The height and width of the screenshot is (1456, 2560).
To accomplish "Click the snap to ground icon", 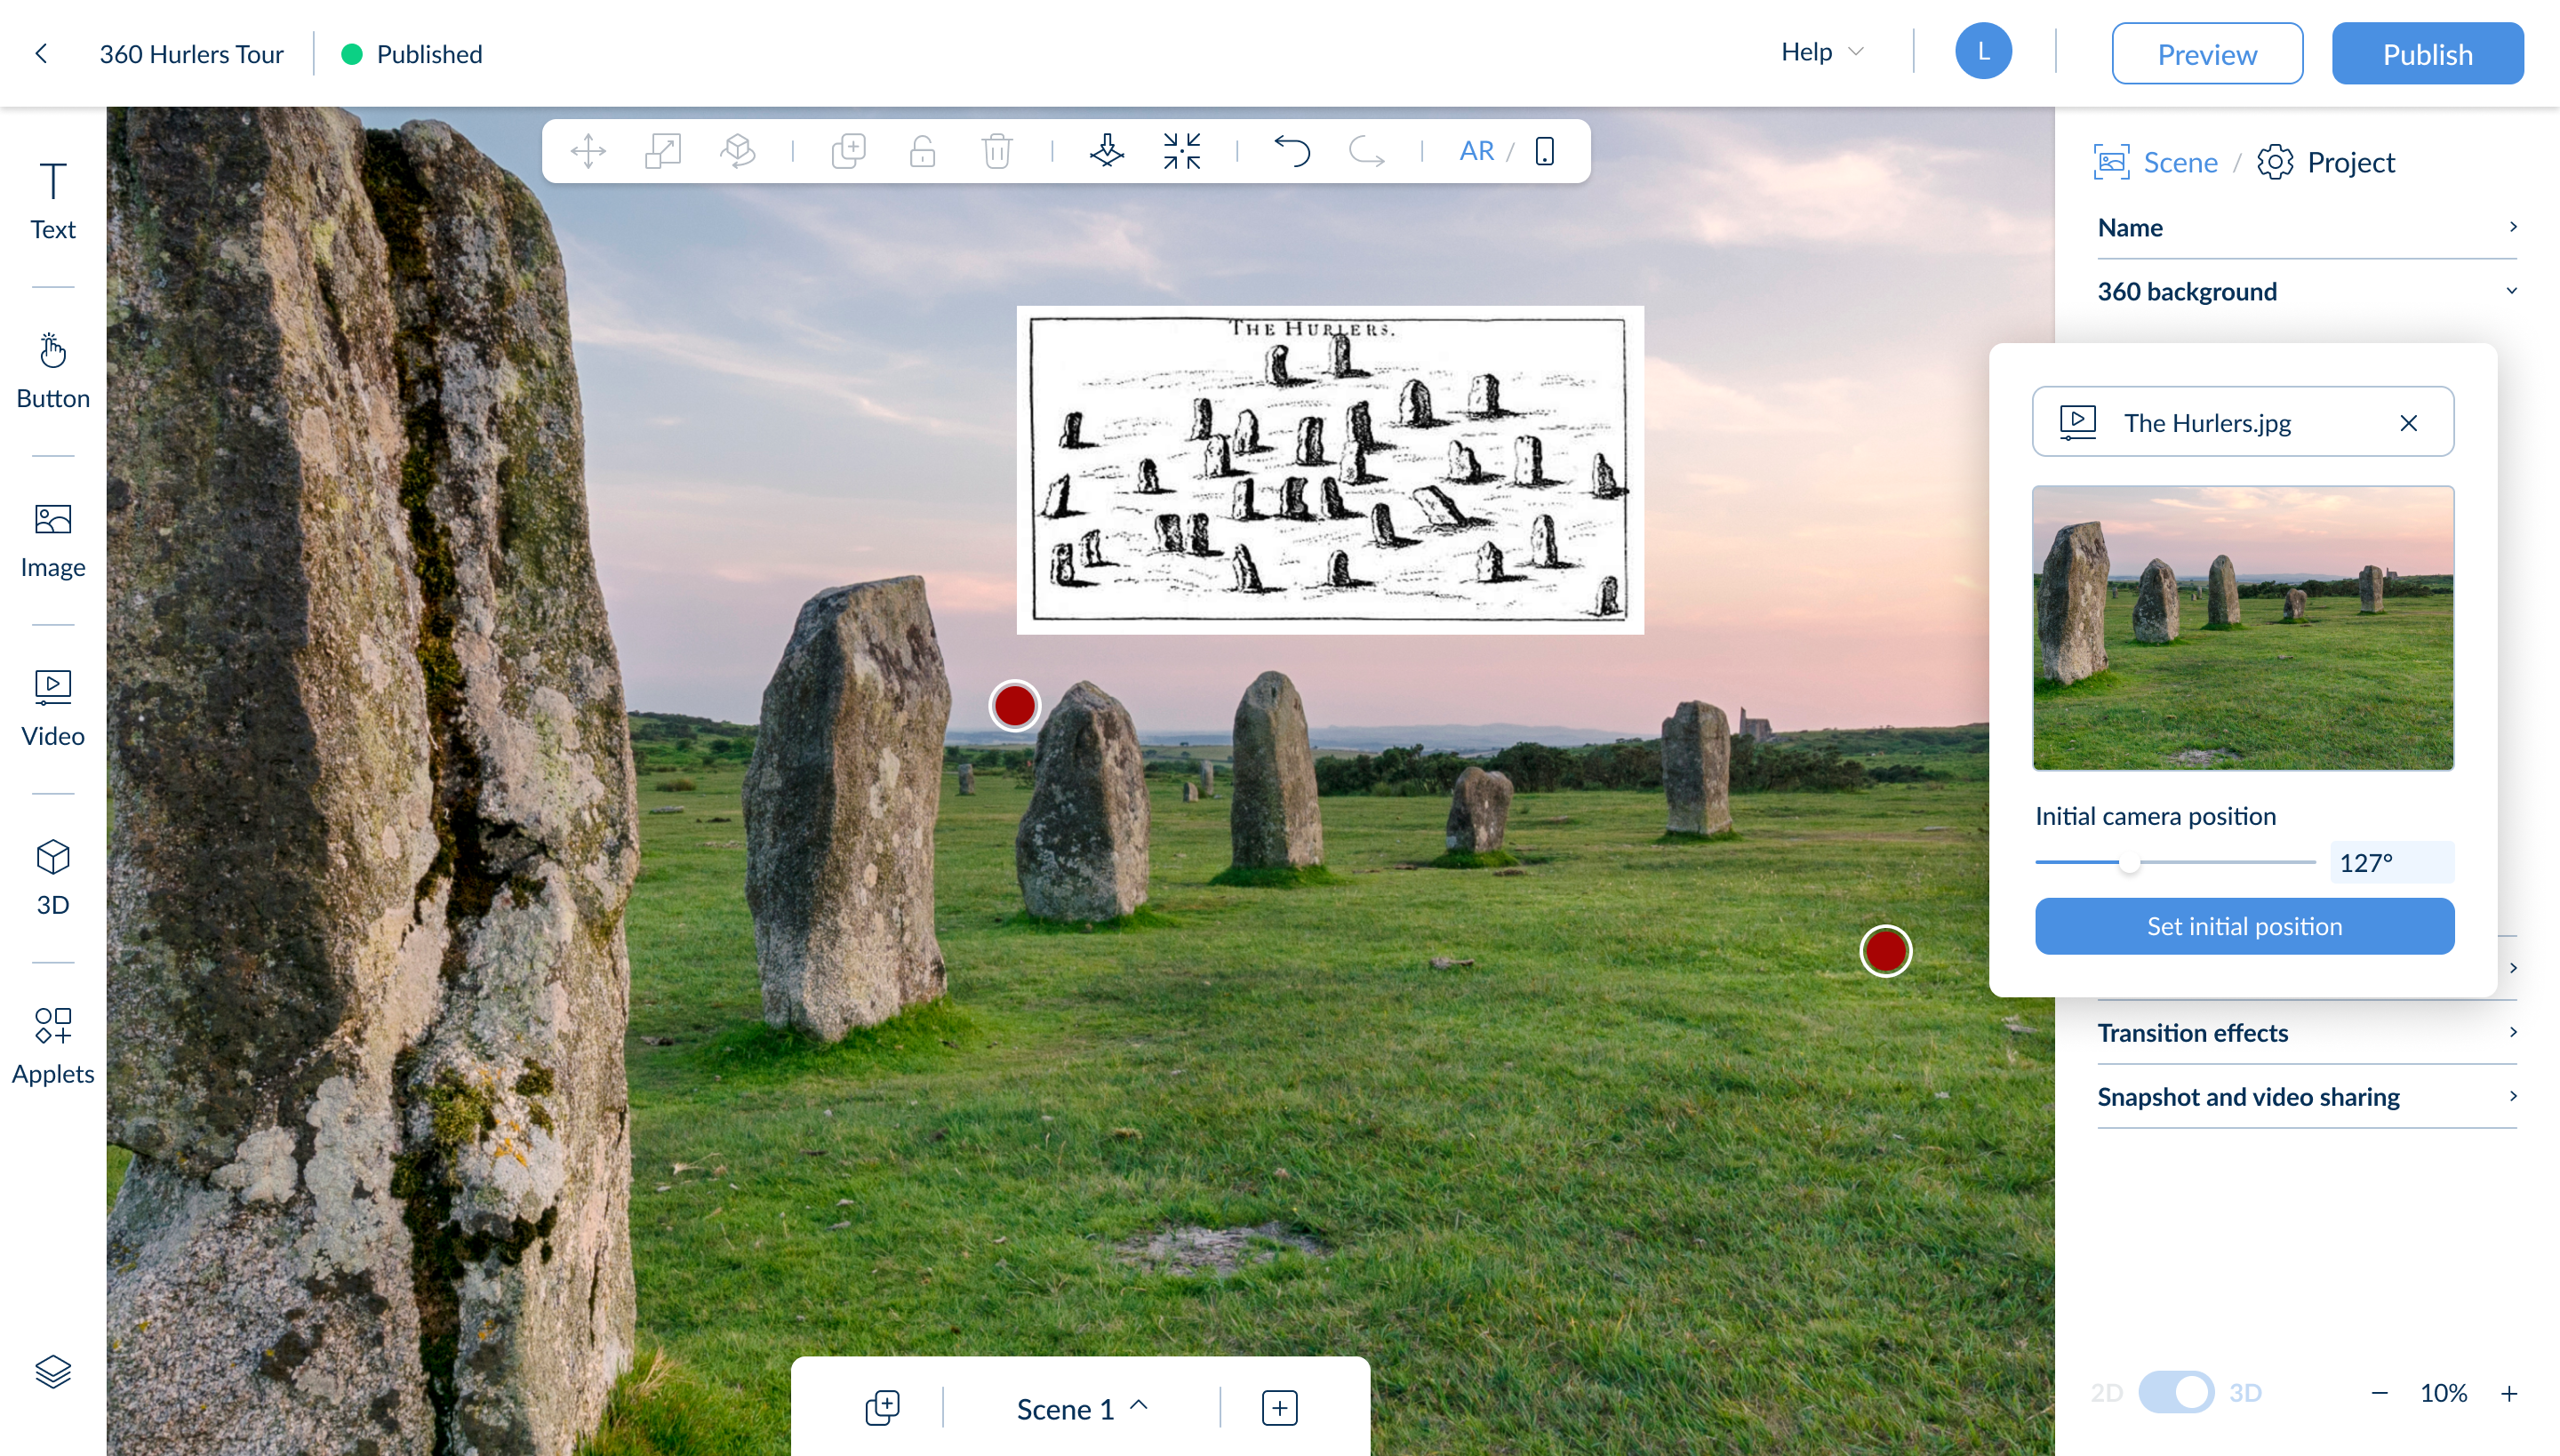I will (1107, 151).
